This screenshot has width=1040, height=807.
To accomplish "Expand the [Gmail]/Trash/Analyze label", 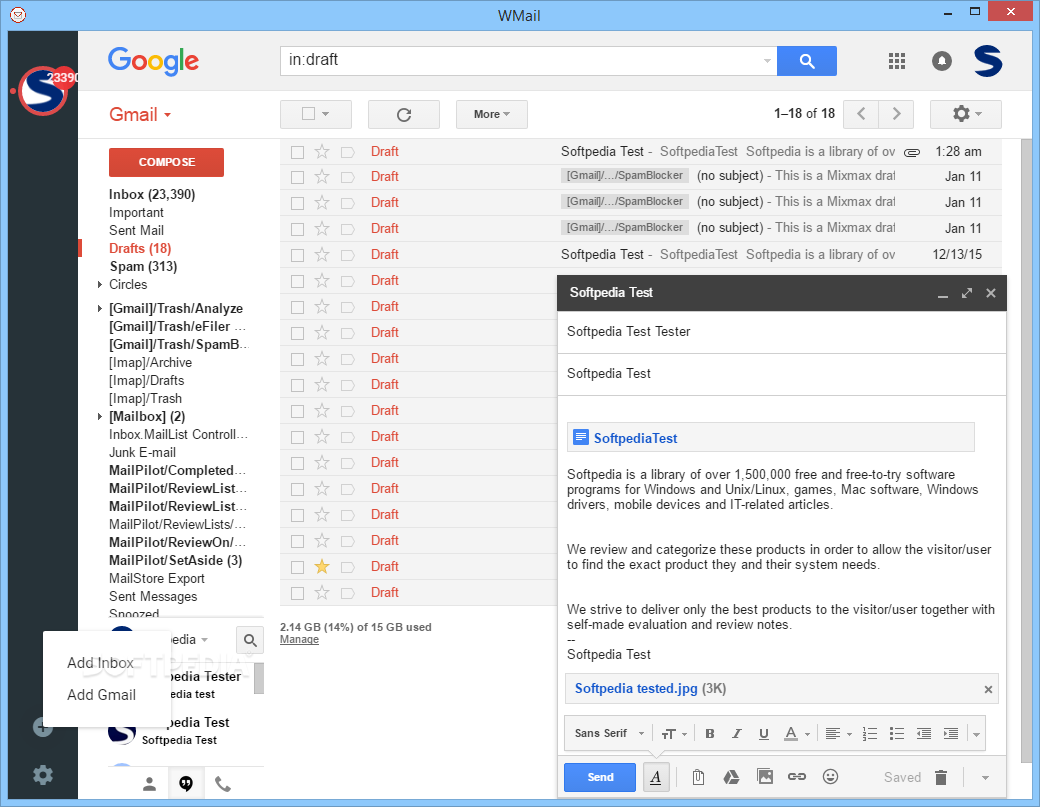I will pos(99,308).
